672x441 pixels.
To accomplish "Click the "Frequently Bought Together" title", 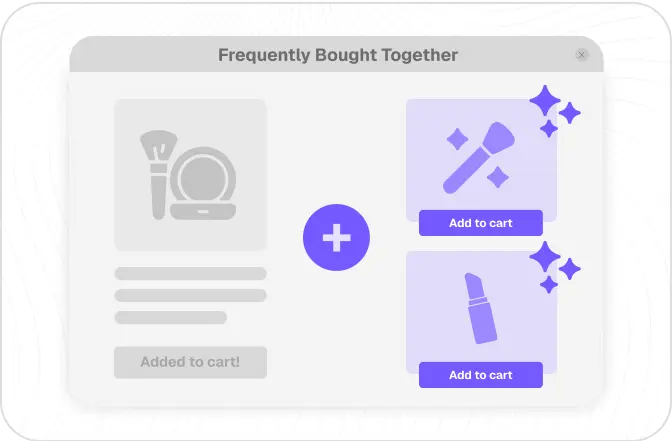I will coord(337,55).
